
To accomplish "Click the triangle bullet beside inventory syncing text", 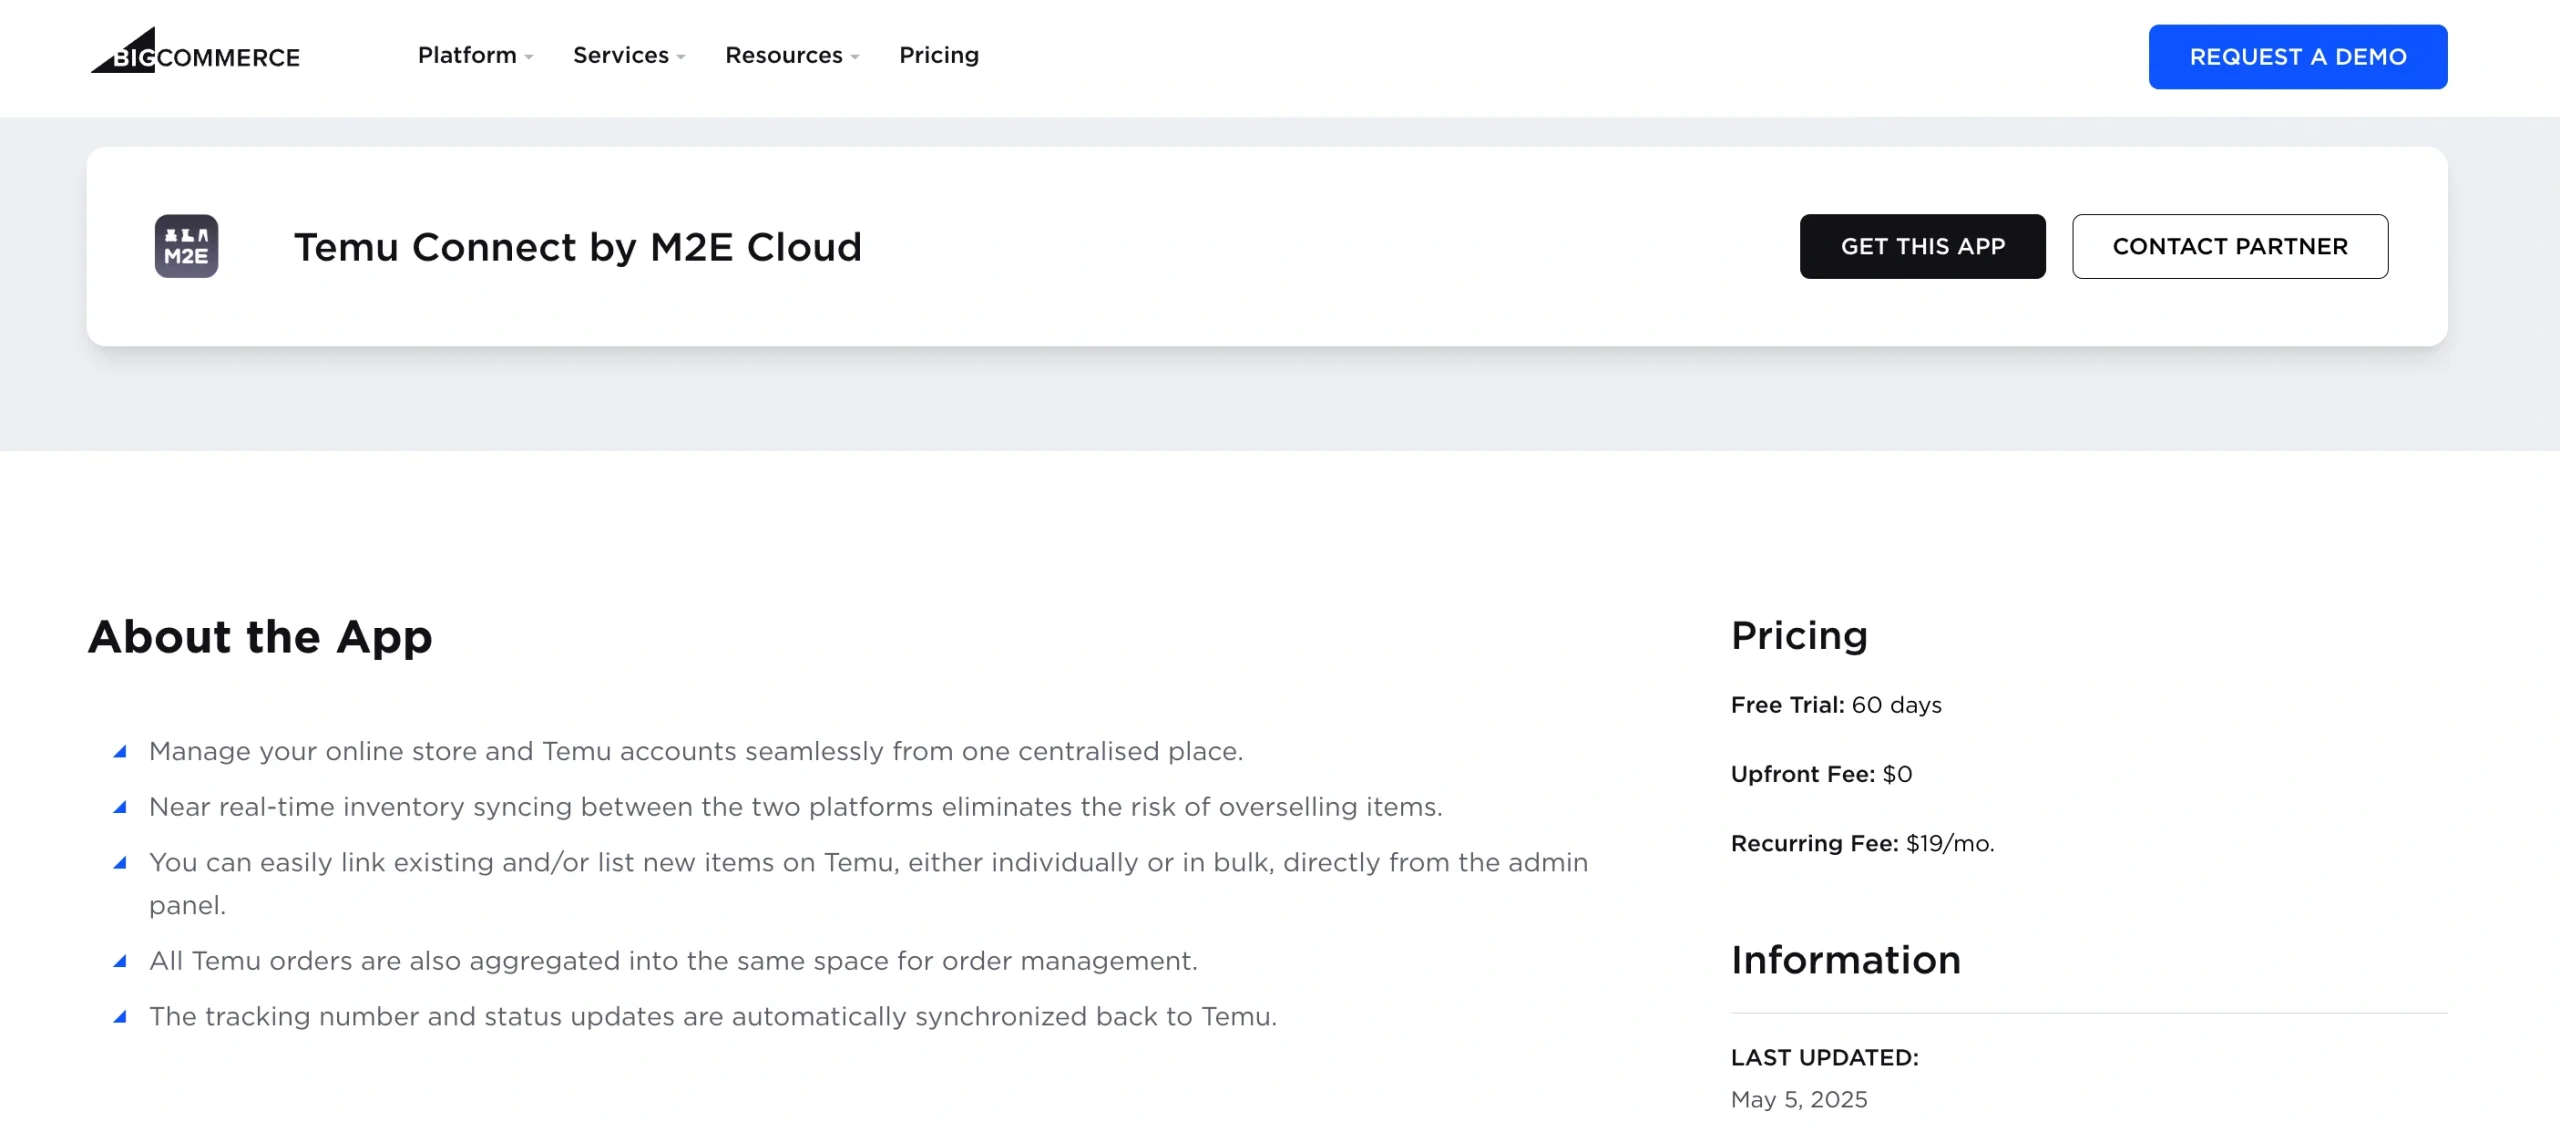I will pyautogui.click(x=122, y=805).
